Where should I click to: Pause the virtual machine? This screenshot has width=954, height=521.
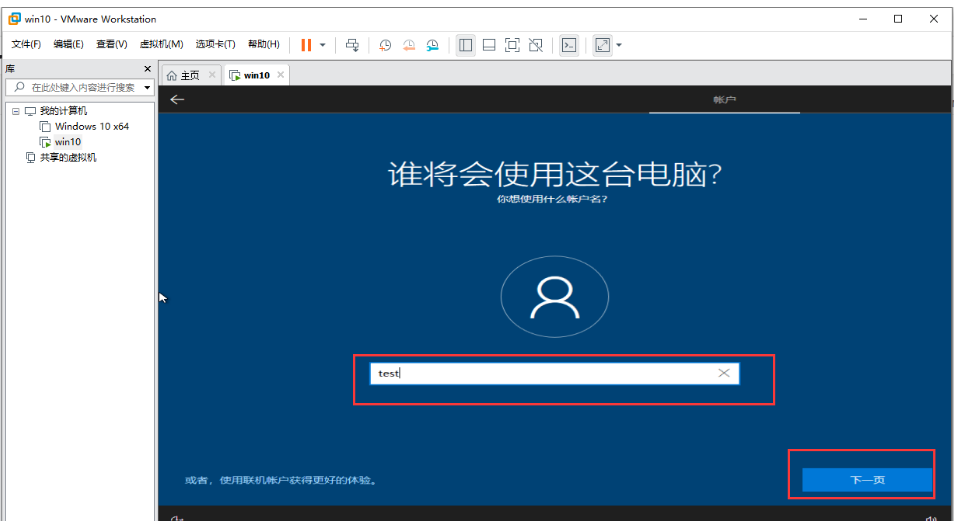[x=306, y=45]
